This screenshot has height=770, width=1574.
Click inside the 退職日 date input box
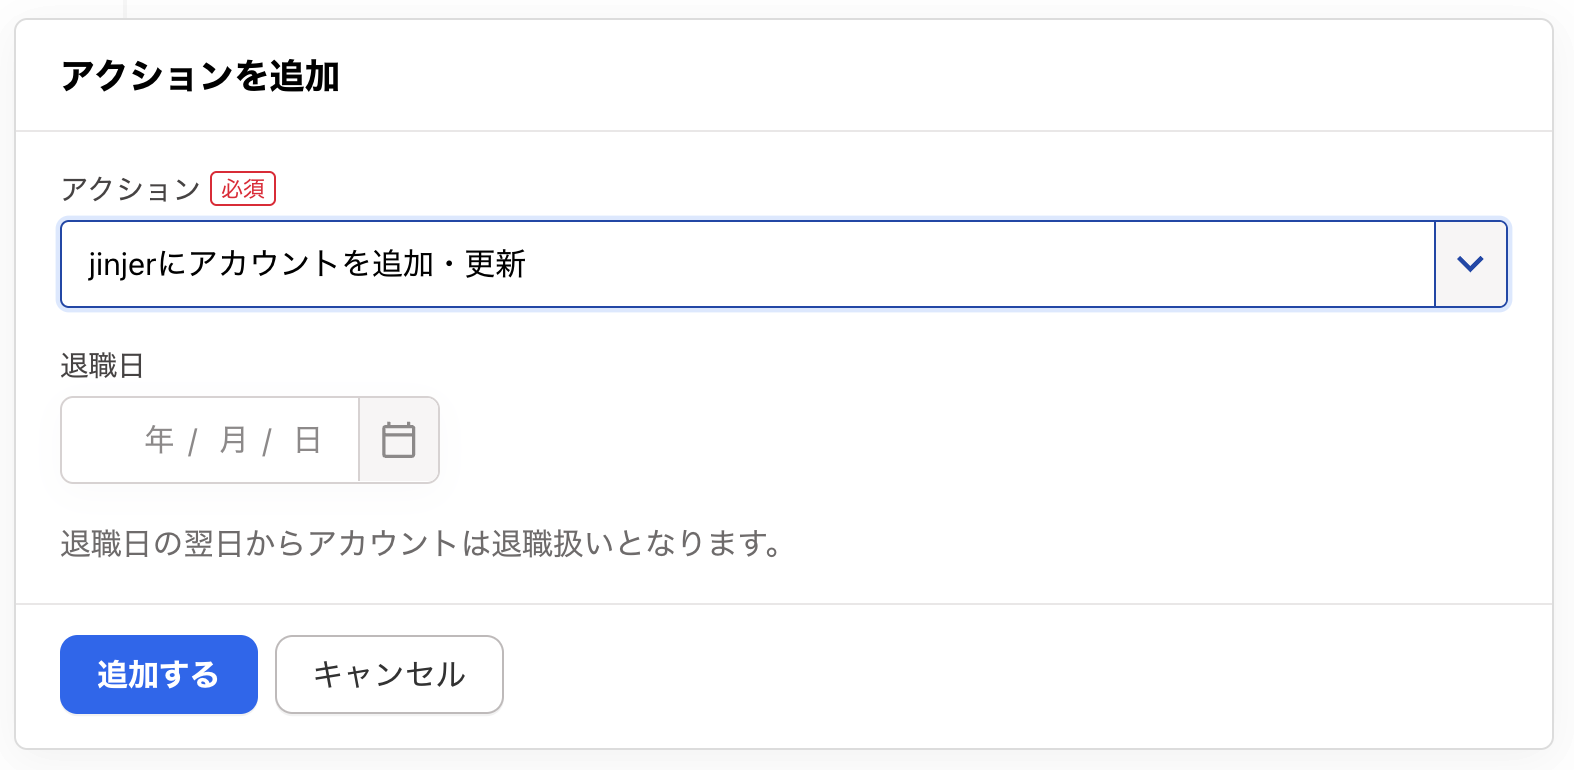tap(210, 440)
